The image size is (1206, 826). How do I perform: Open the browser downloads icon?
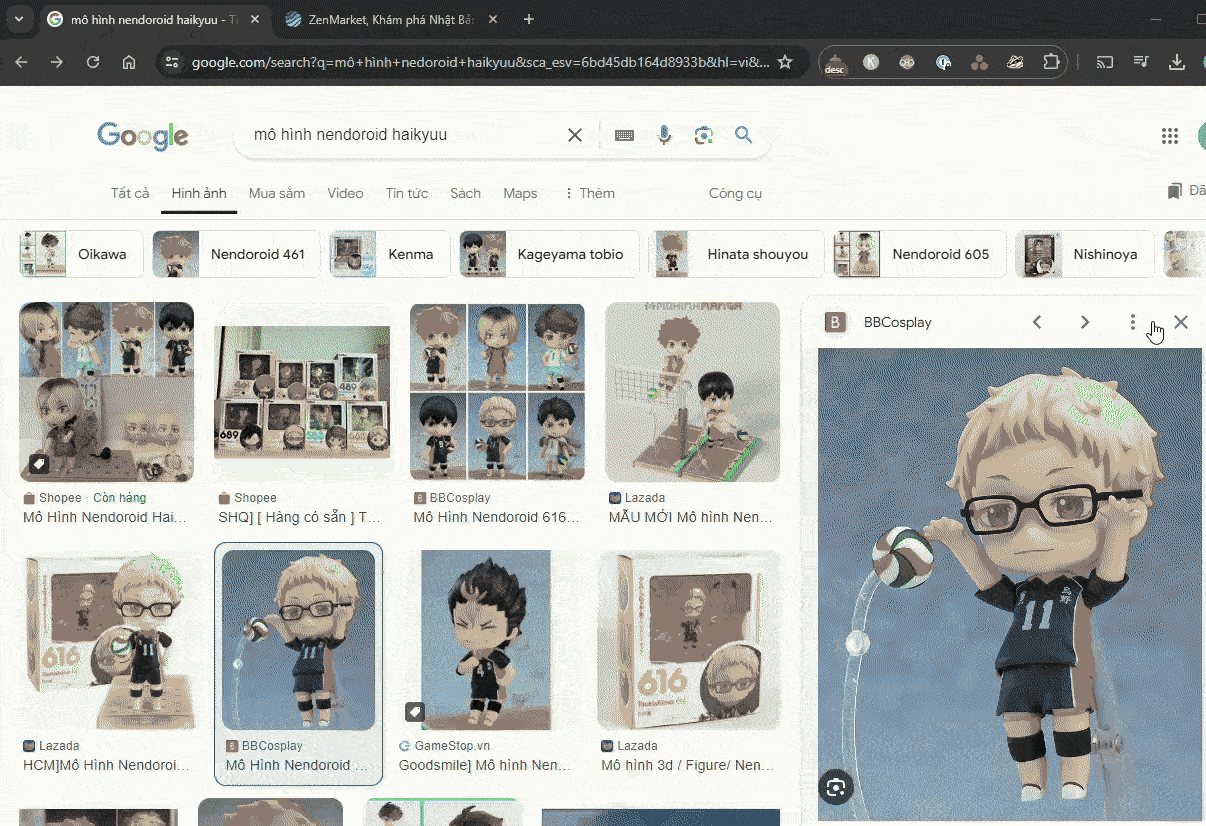[x=1177, y=62]
